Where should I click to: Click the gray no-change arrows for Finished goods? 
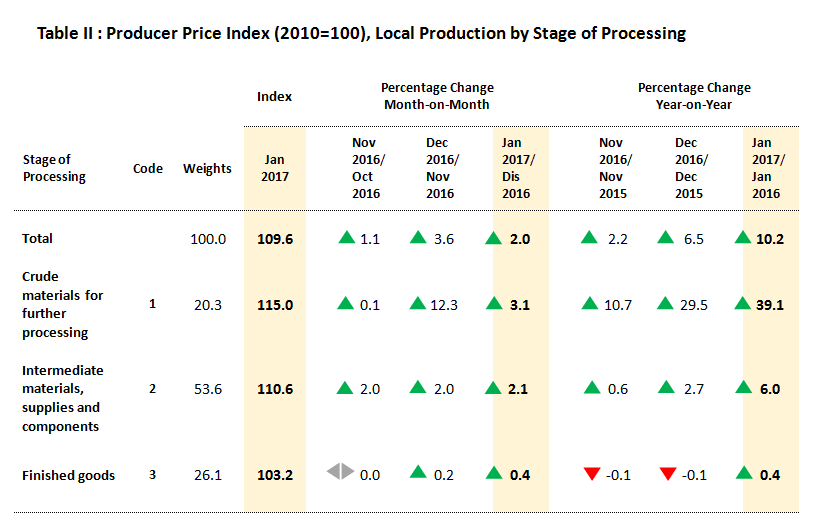point(340,472)
